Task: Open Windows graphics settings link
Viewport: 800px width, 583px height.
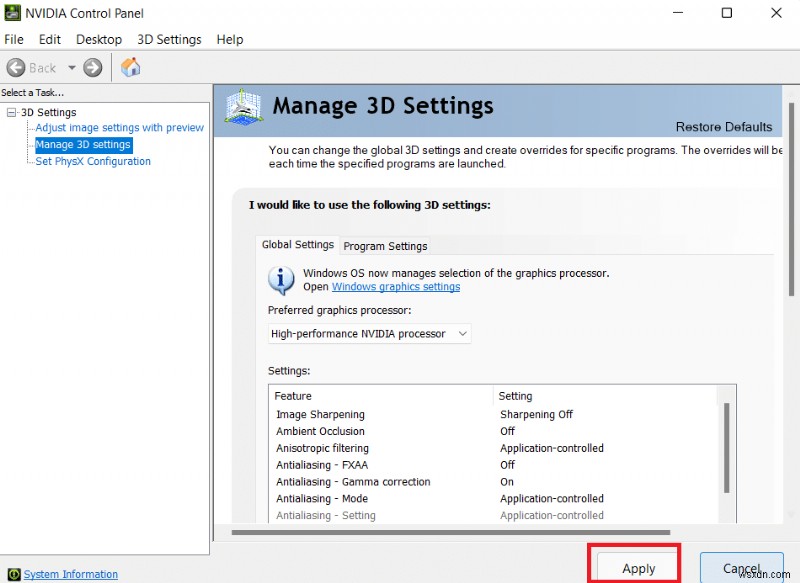Action: [x=396, y=286]
